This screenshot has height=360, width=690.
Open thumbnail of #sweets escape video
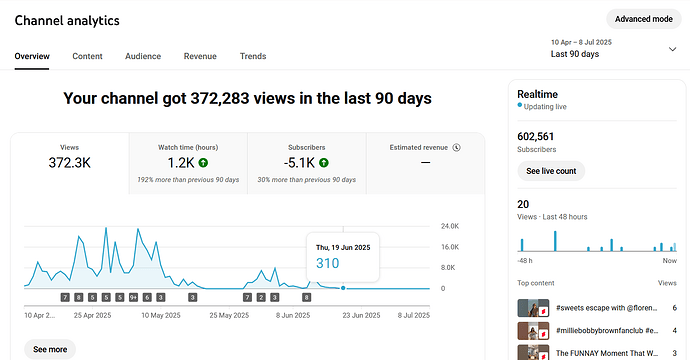[x=533, y=308]
